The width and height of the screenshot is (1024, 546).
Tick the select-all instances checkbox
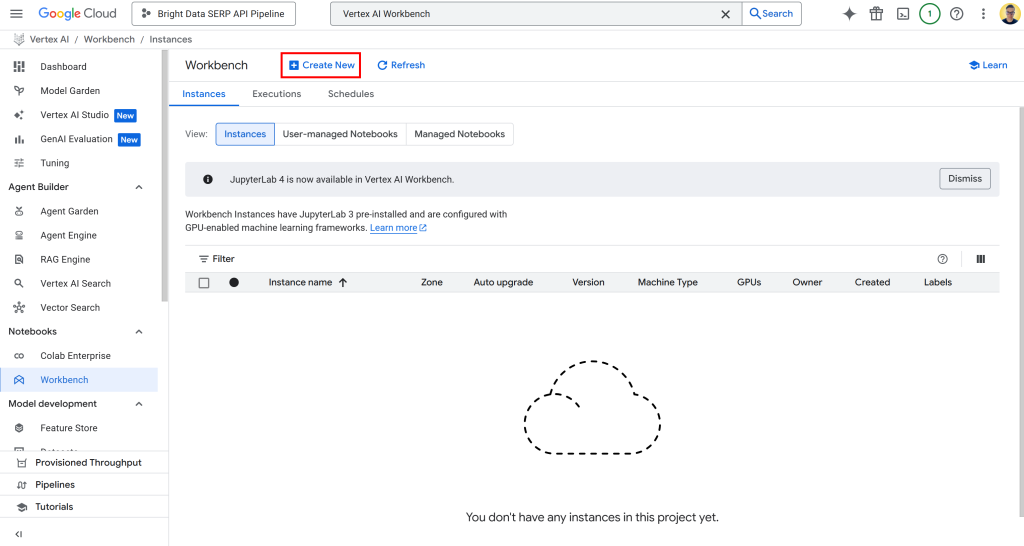click(x=204, y=283)
